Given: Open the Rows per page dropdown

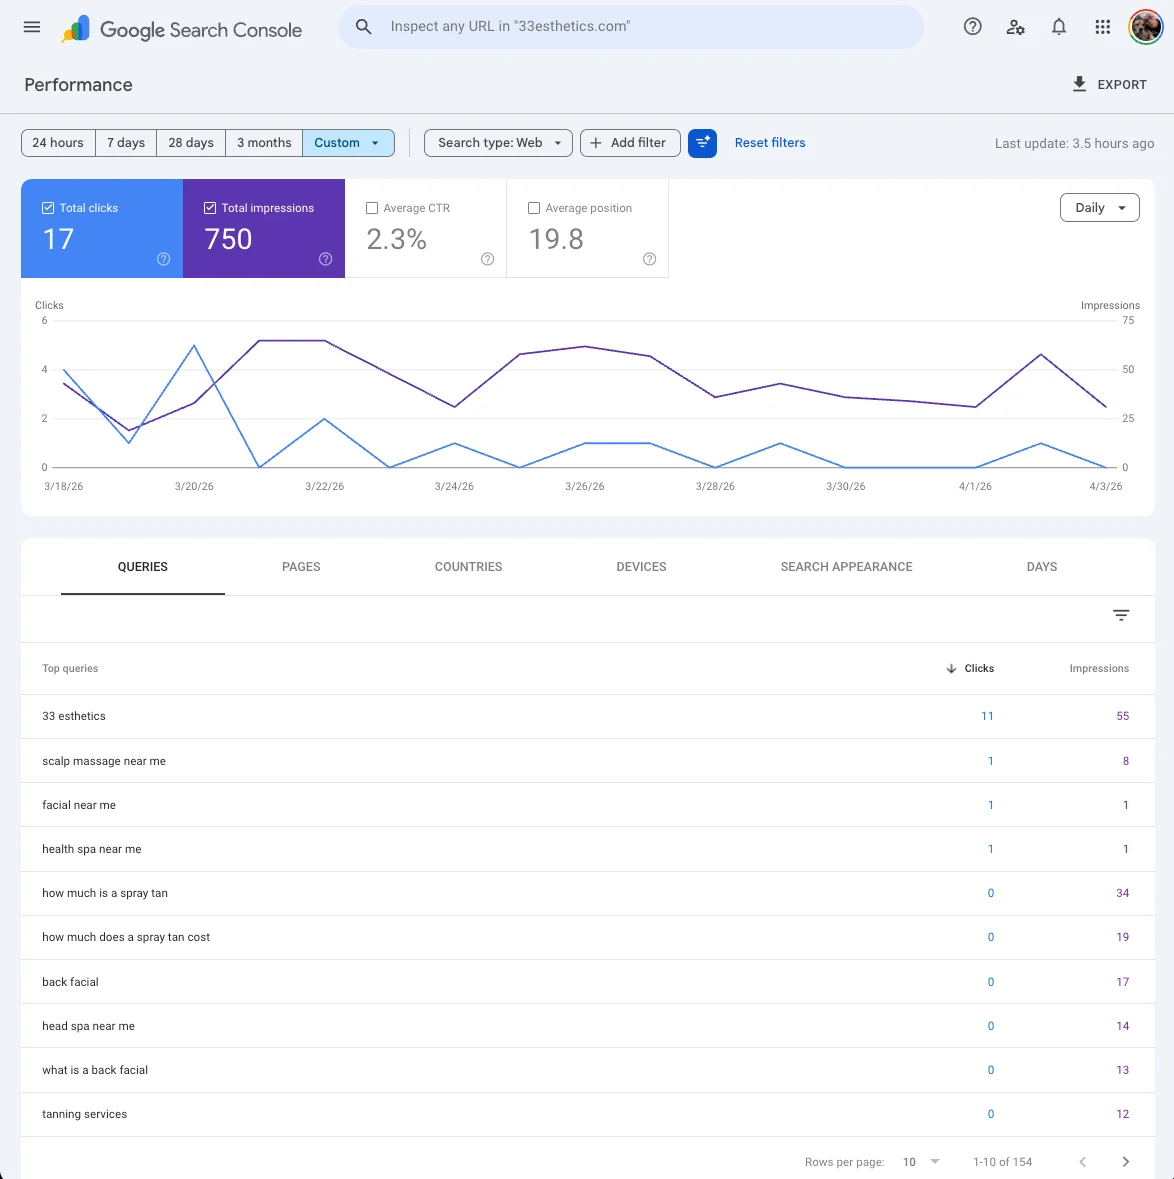Looking at the screenshot, I should pos(921,1161).
